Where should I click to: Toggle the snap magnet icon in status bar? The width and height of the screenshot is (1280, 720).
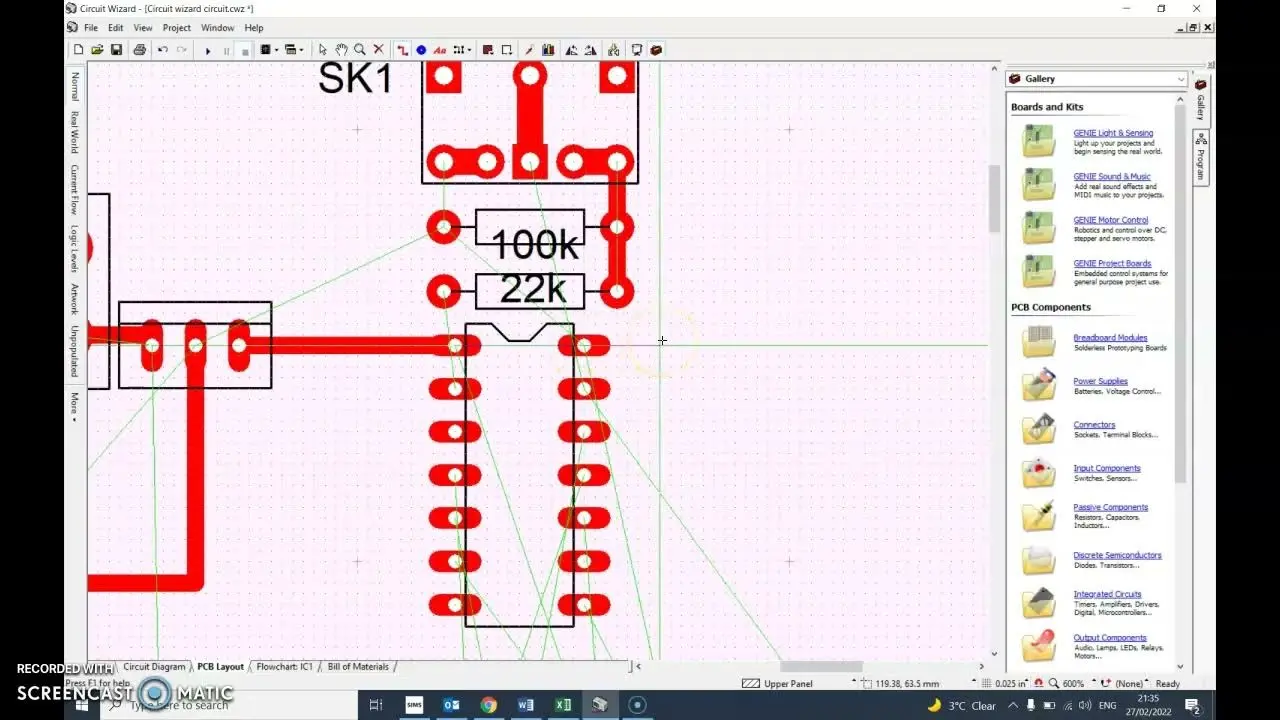click(x=1039, y=683)
